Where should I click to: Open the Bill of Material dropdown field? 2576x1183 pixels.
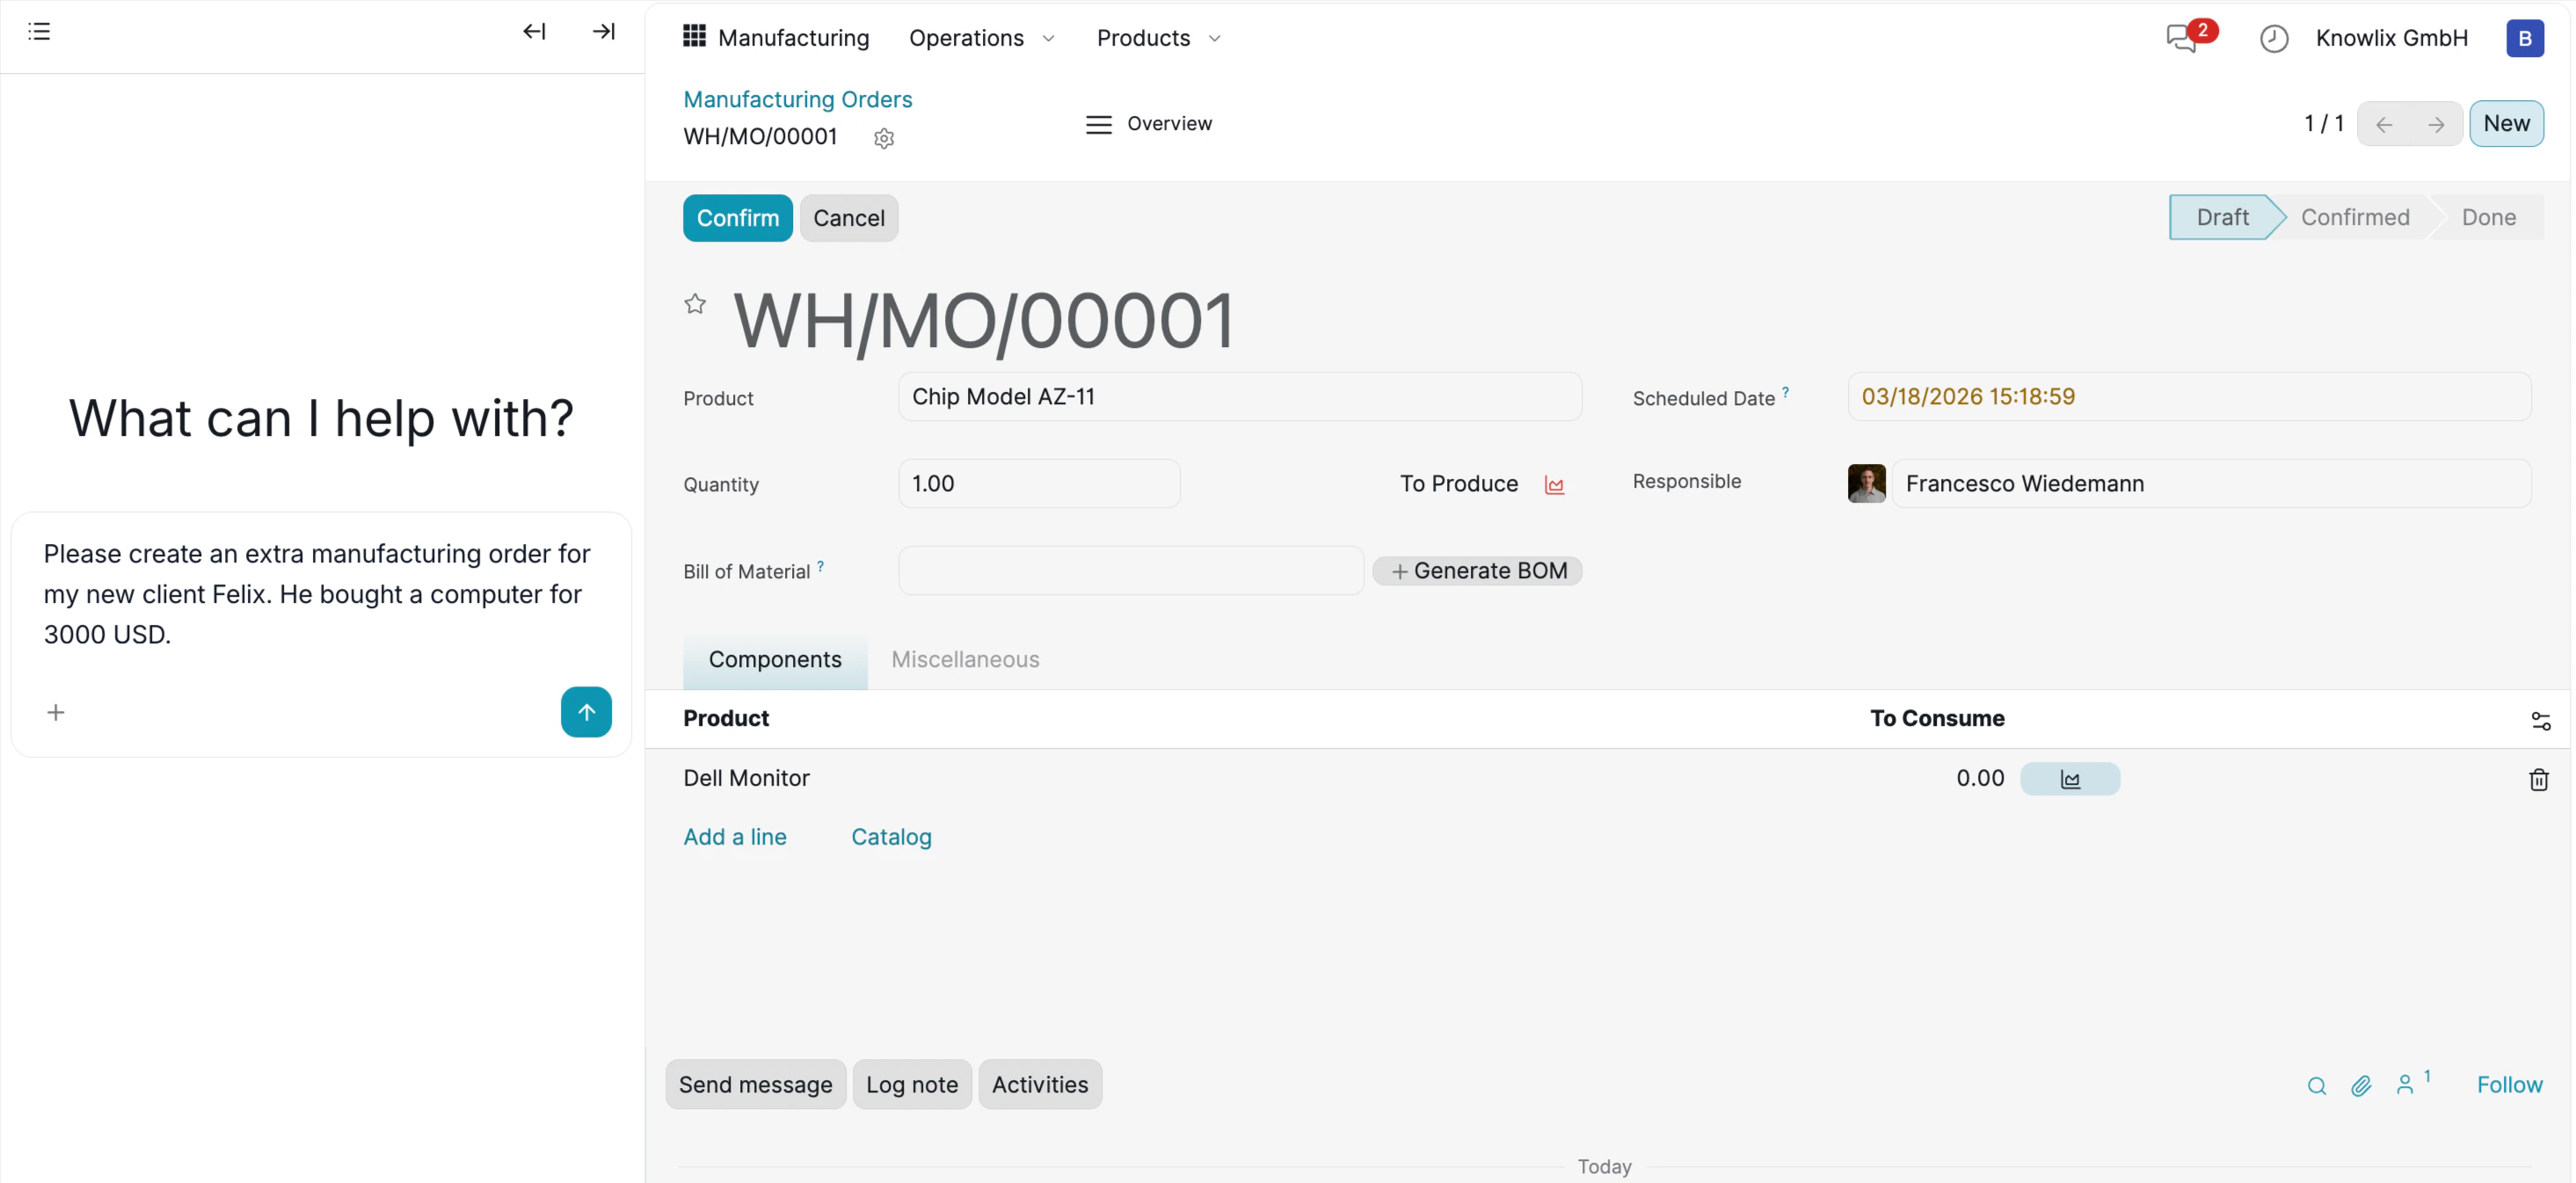1130,571
